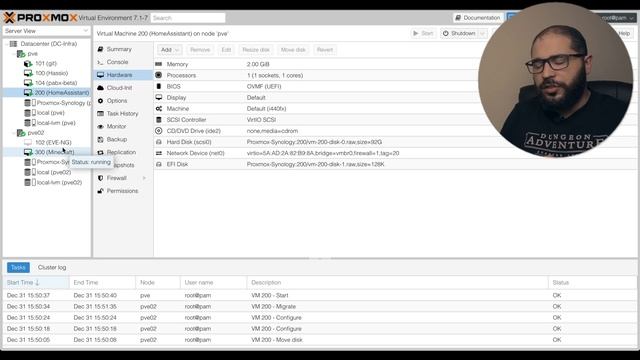Screen dimensions: 640x360
Task: Select Proxmox-Synology storage under pve
Action: tap(58, 103)
